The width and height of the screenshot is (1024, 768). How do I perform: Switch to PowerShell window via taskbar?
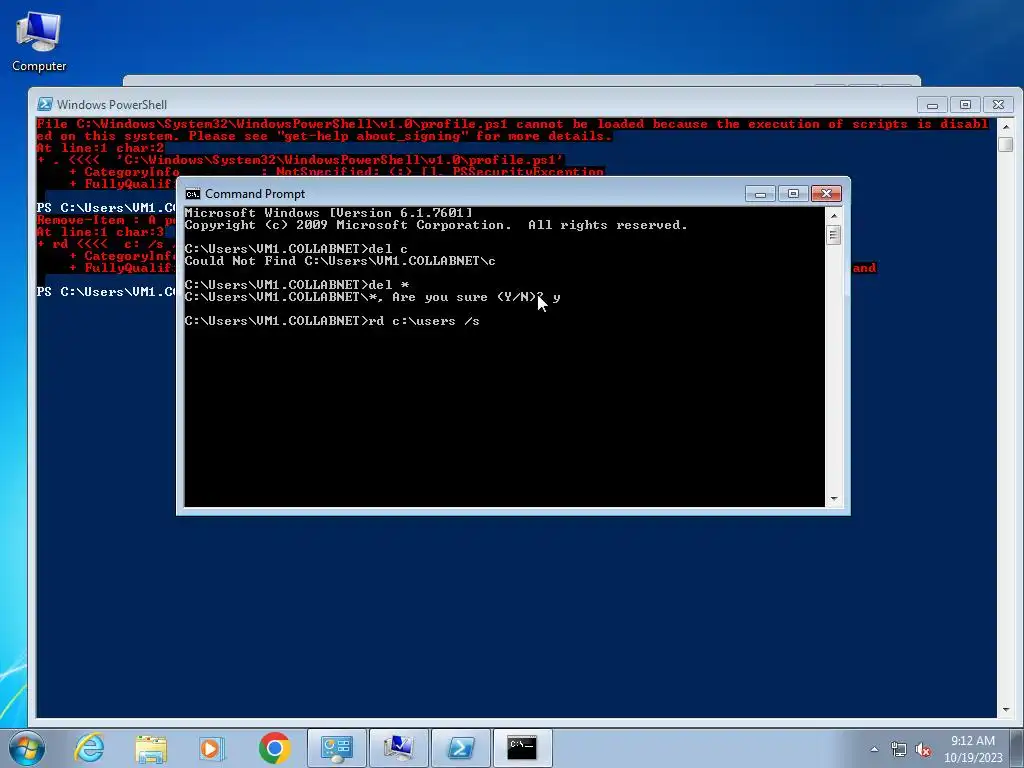click(460, 748)
